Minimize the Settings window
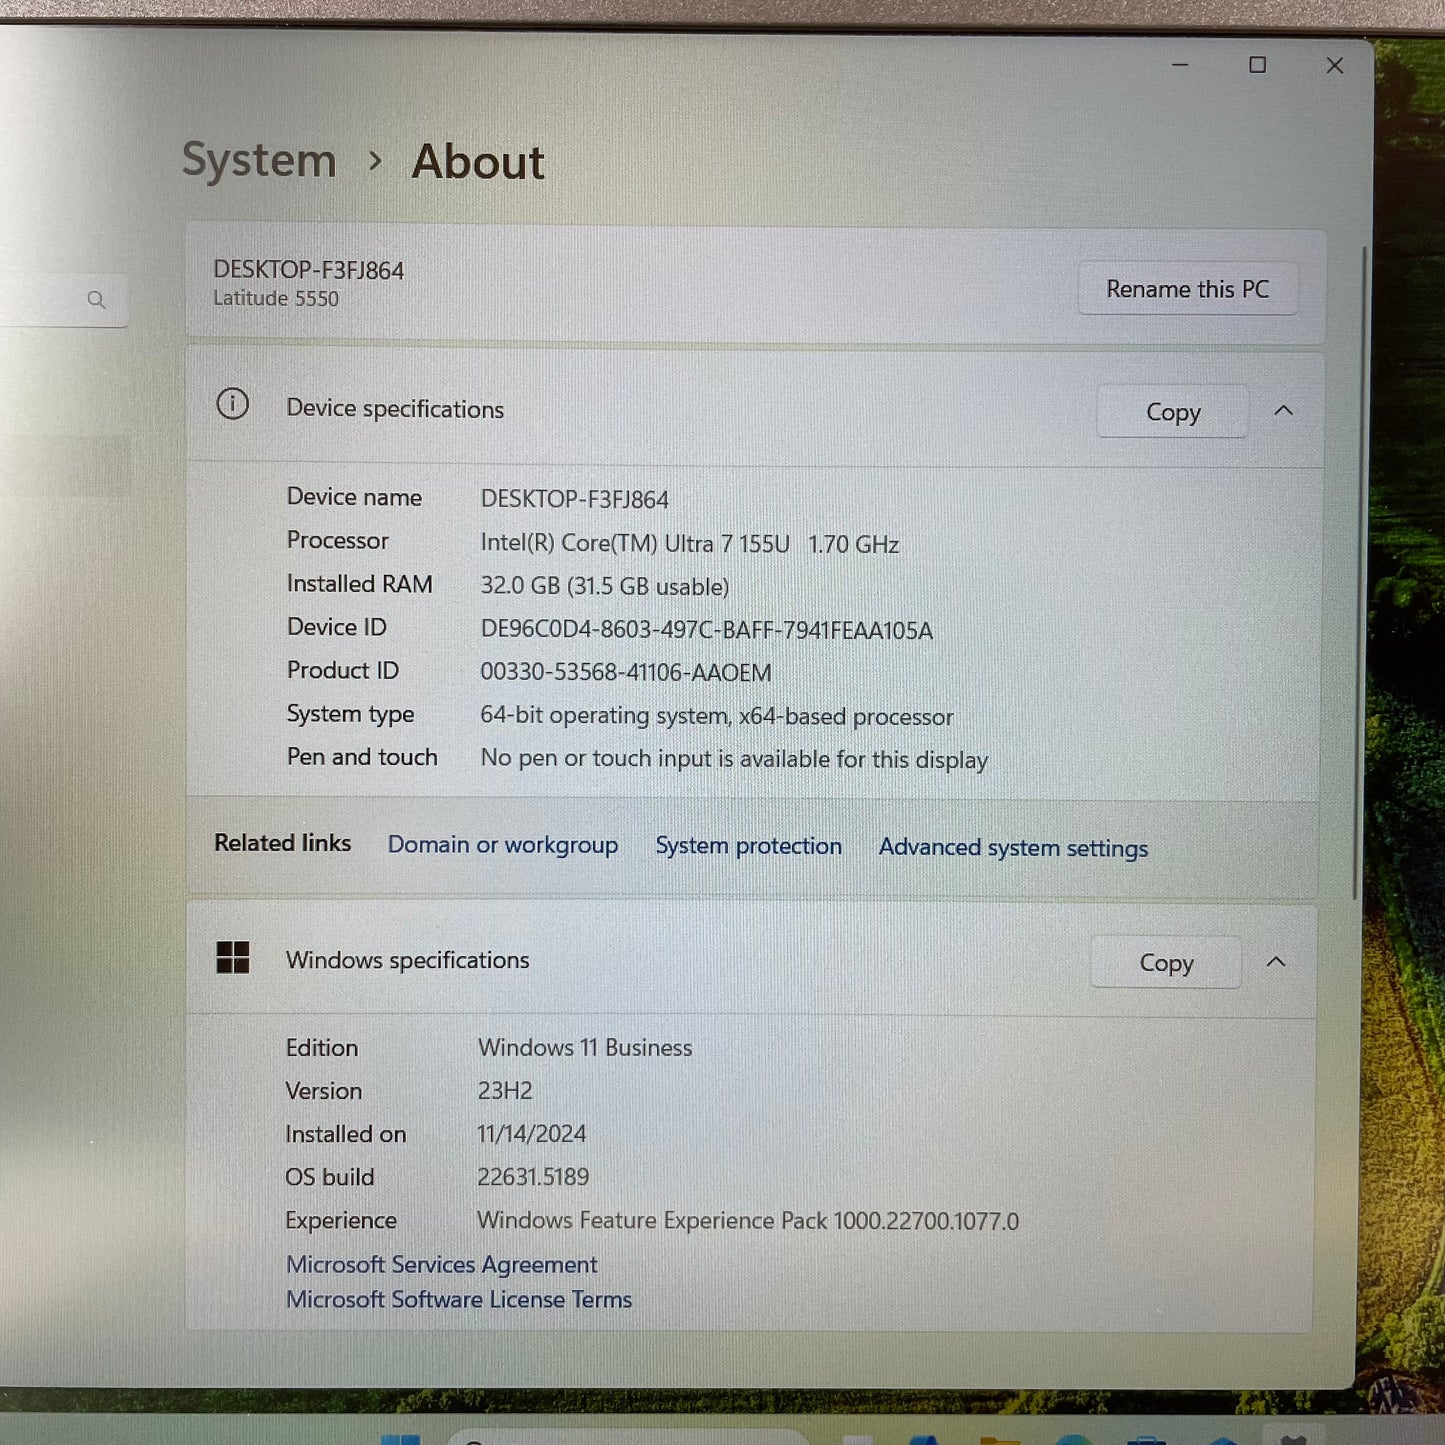 point(1180,64)
